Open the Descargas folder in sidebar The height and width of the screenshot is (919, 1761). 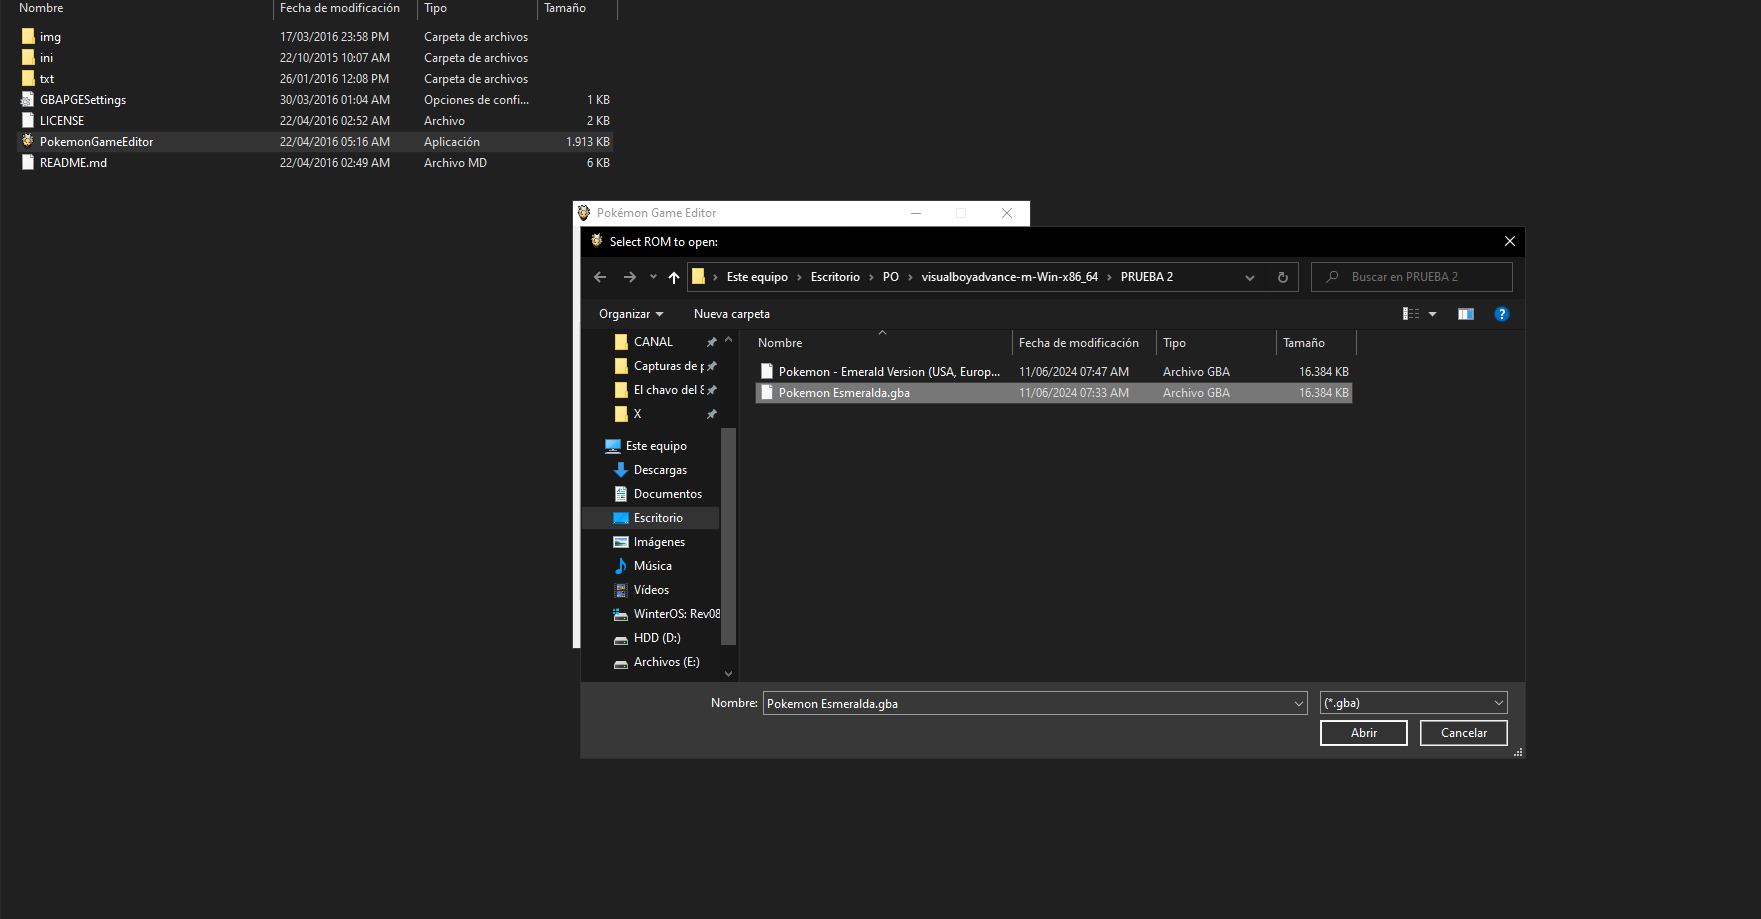(x=660, y=470)
